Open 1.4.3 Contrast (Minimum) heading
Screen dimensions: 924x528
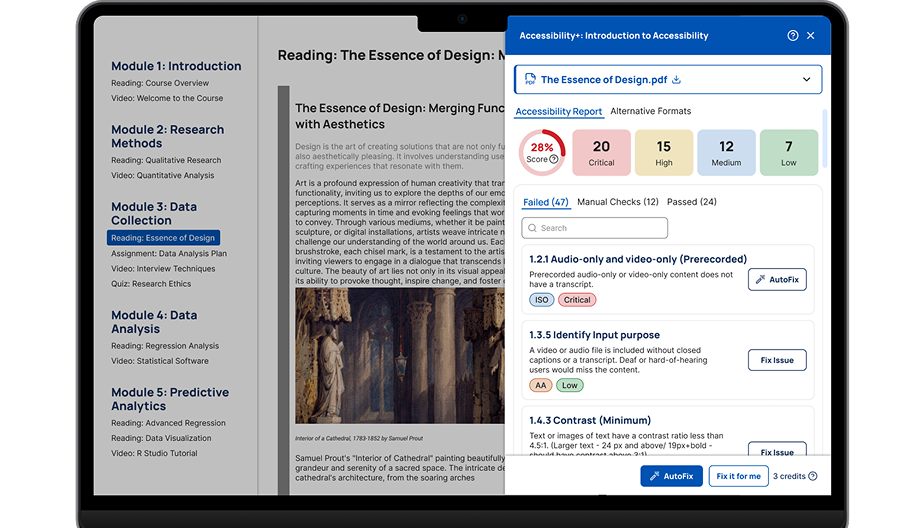click(590, 420)
